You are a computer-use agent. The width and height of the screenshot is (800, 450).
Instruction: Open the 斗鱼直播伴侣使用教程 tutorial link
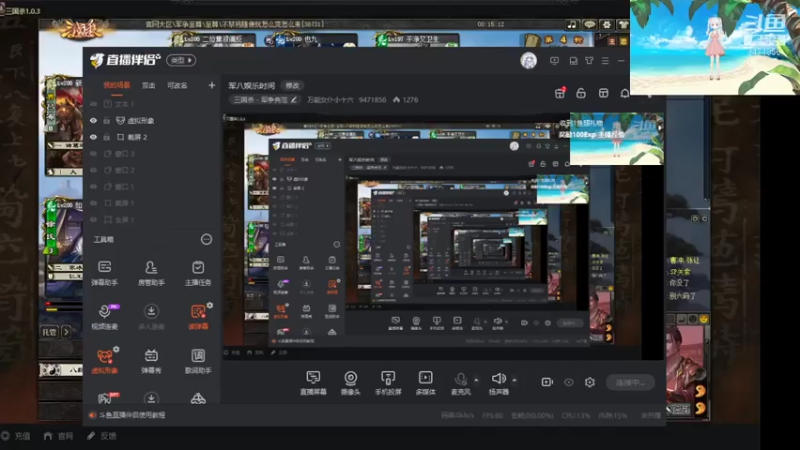pyautogui.click(x=132, y=415)
